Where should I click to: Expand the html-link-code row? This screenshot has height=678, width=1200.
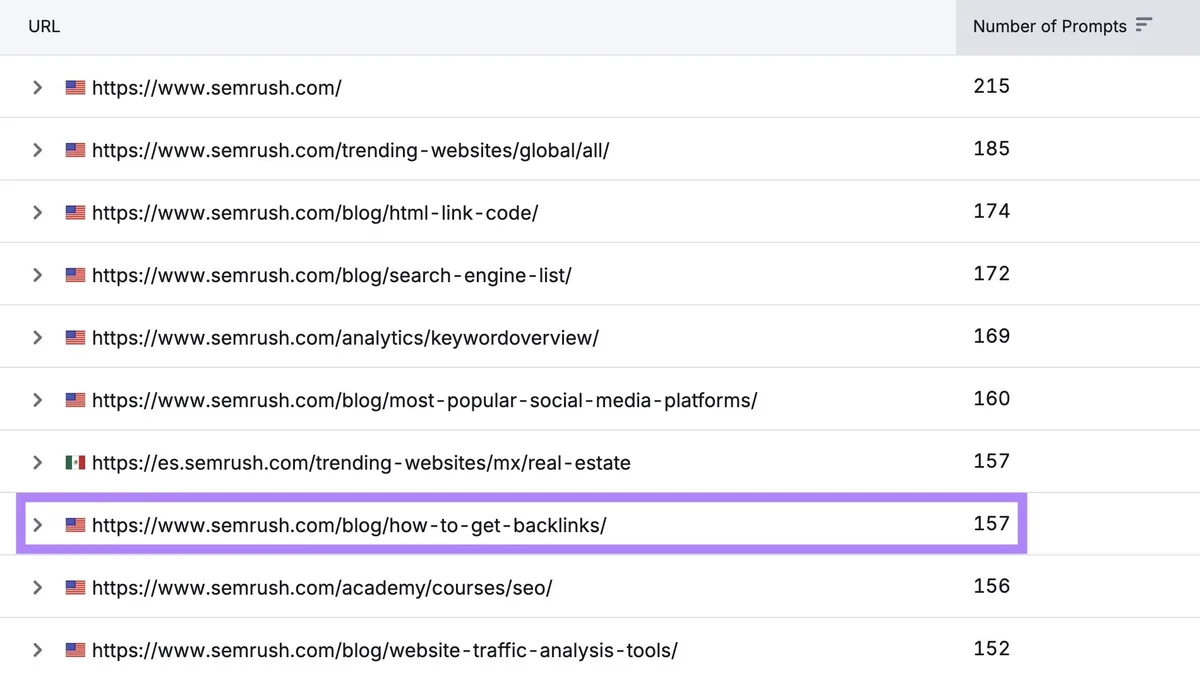[x=37, y=212]
